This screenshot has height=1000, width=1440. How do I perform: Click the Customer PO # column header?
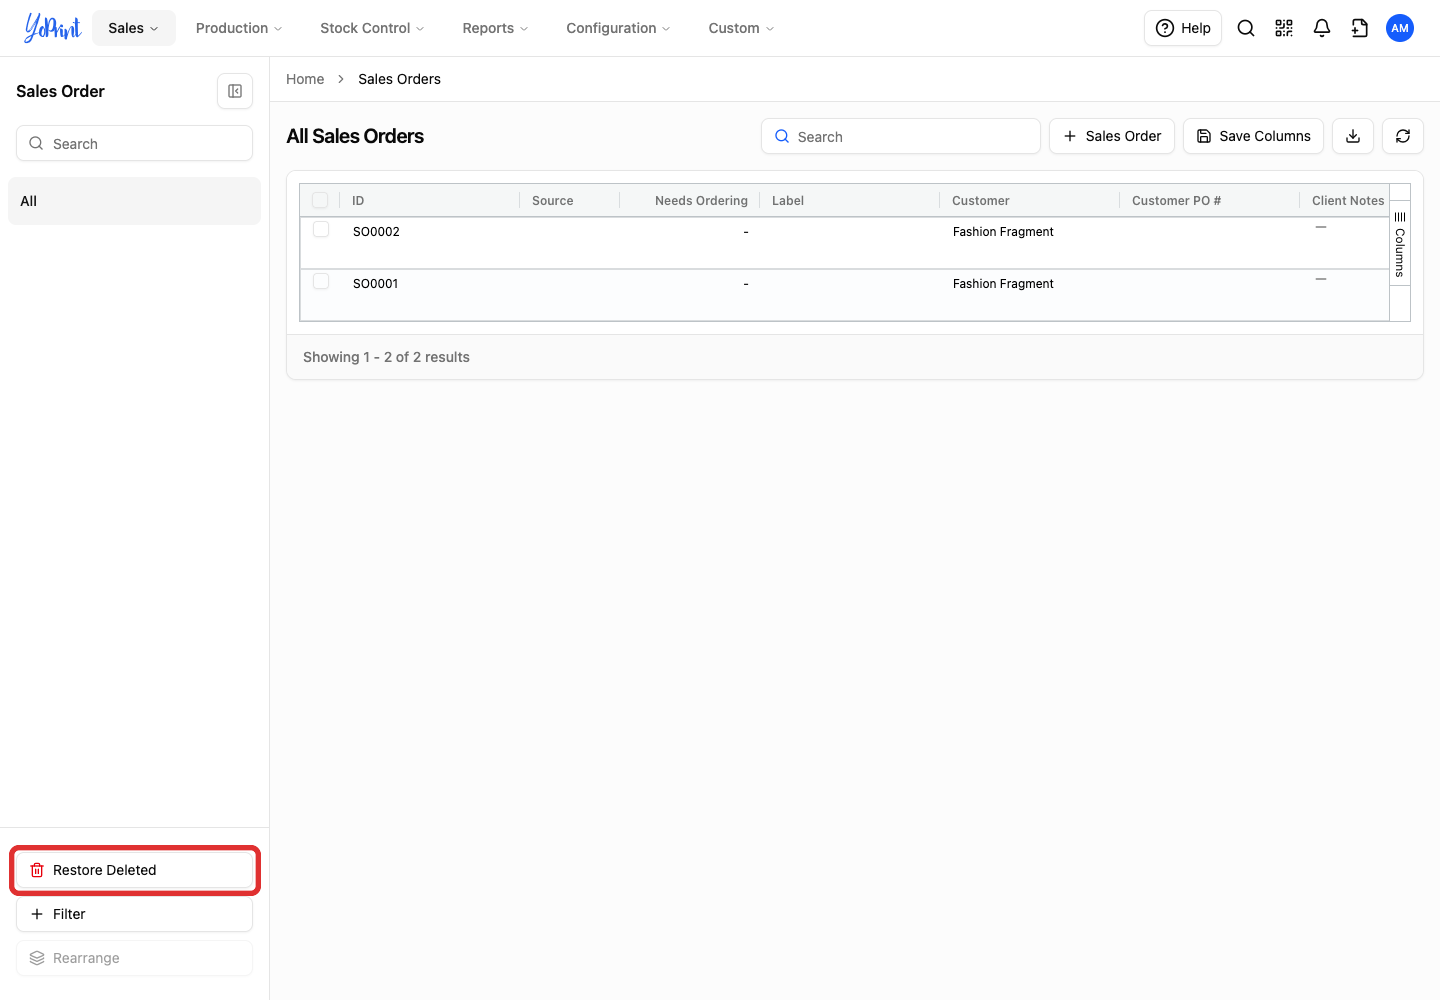pos(1209,200)
